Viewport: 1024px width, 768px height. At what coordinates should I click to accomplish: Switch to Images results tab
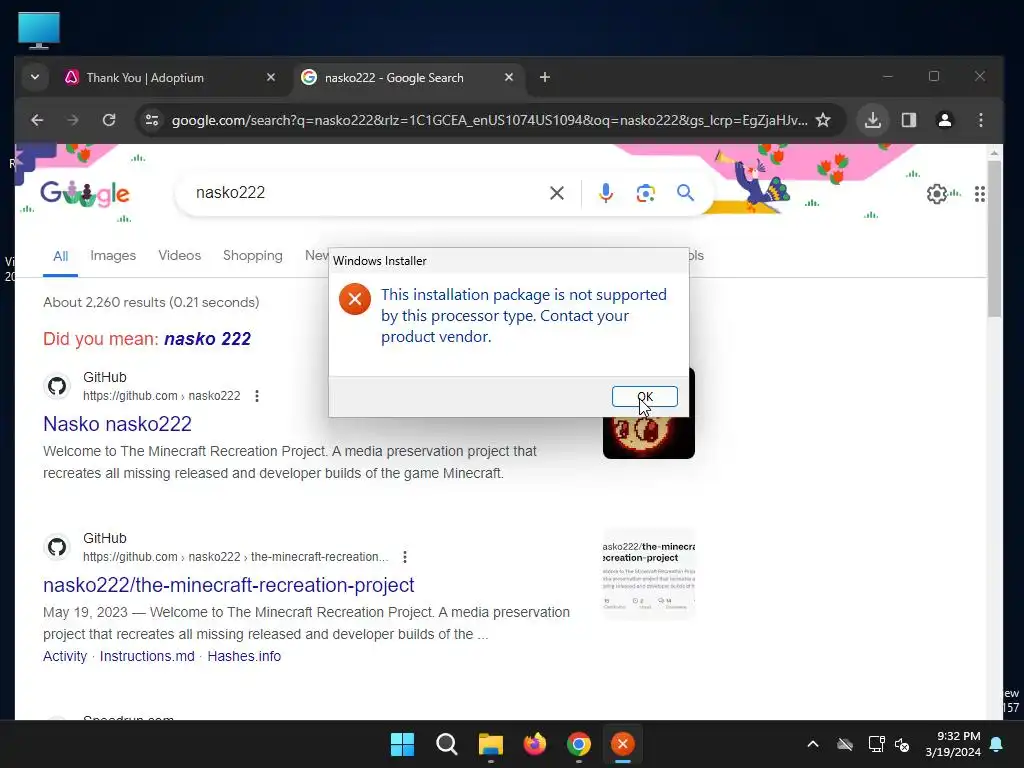point(113,255)
